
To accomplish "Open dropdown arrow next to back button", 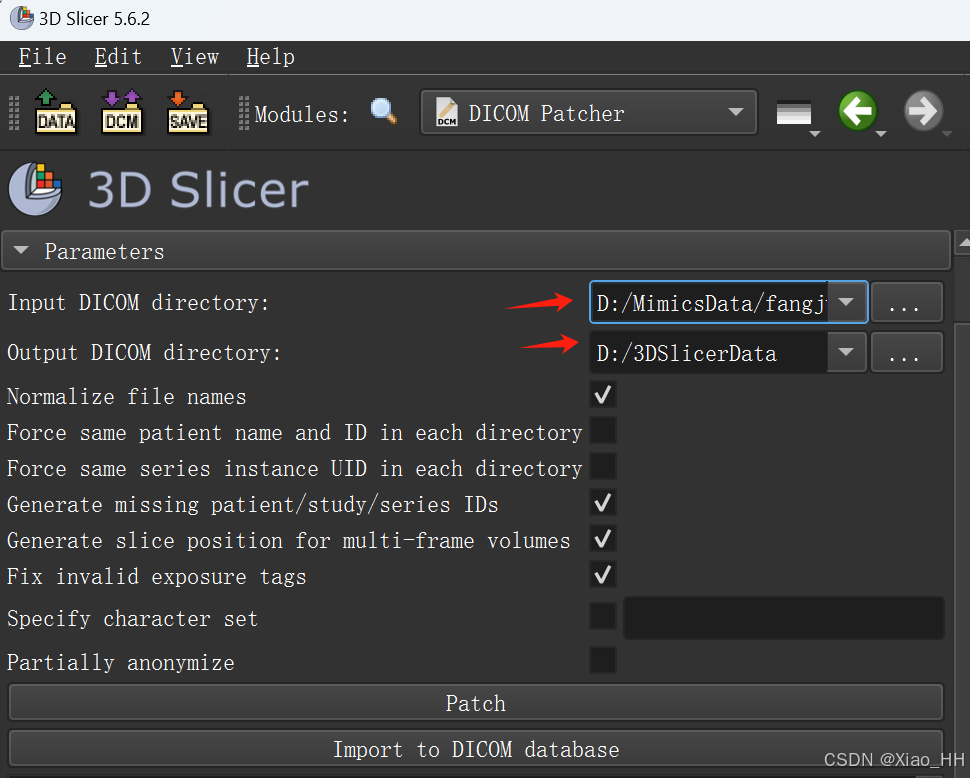I will coord(882,134).
